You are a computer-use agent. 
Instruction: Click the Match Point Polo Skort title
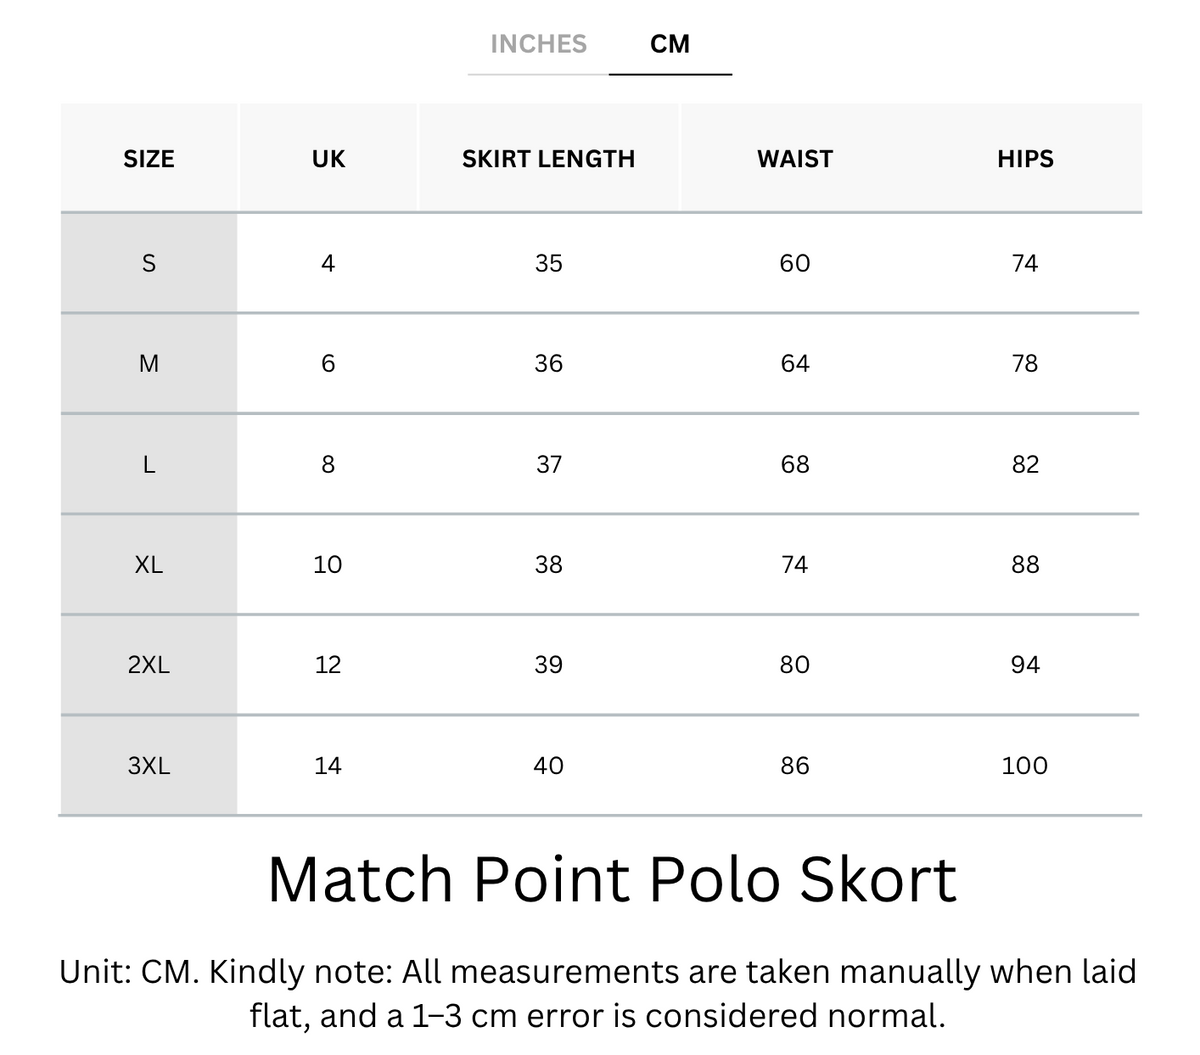point(612,880)
